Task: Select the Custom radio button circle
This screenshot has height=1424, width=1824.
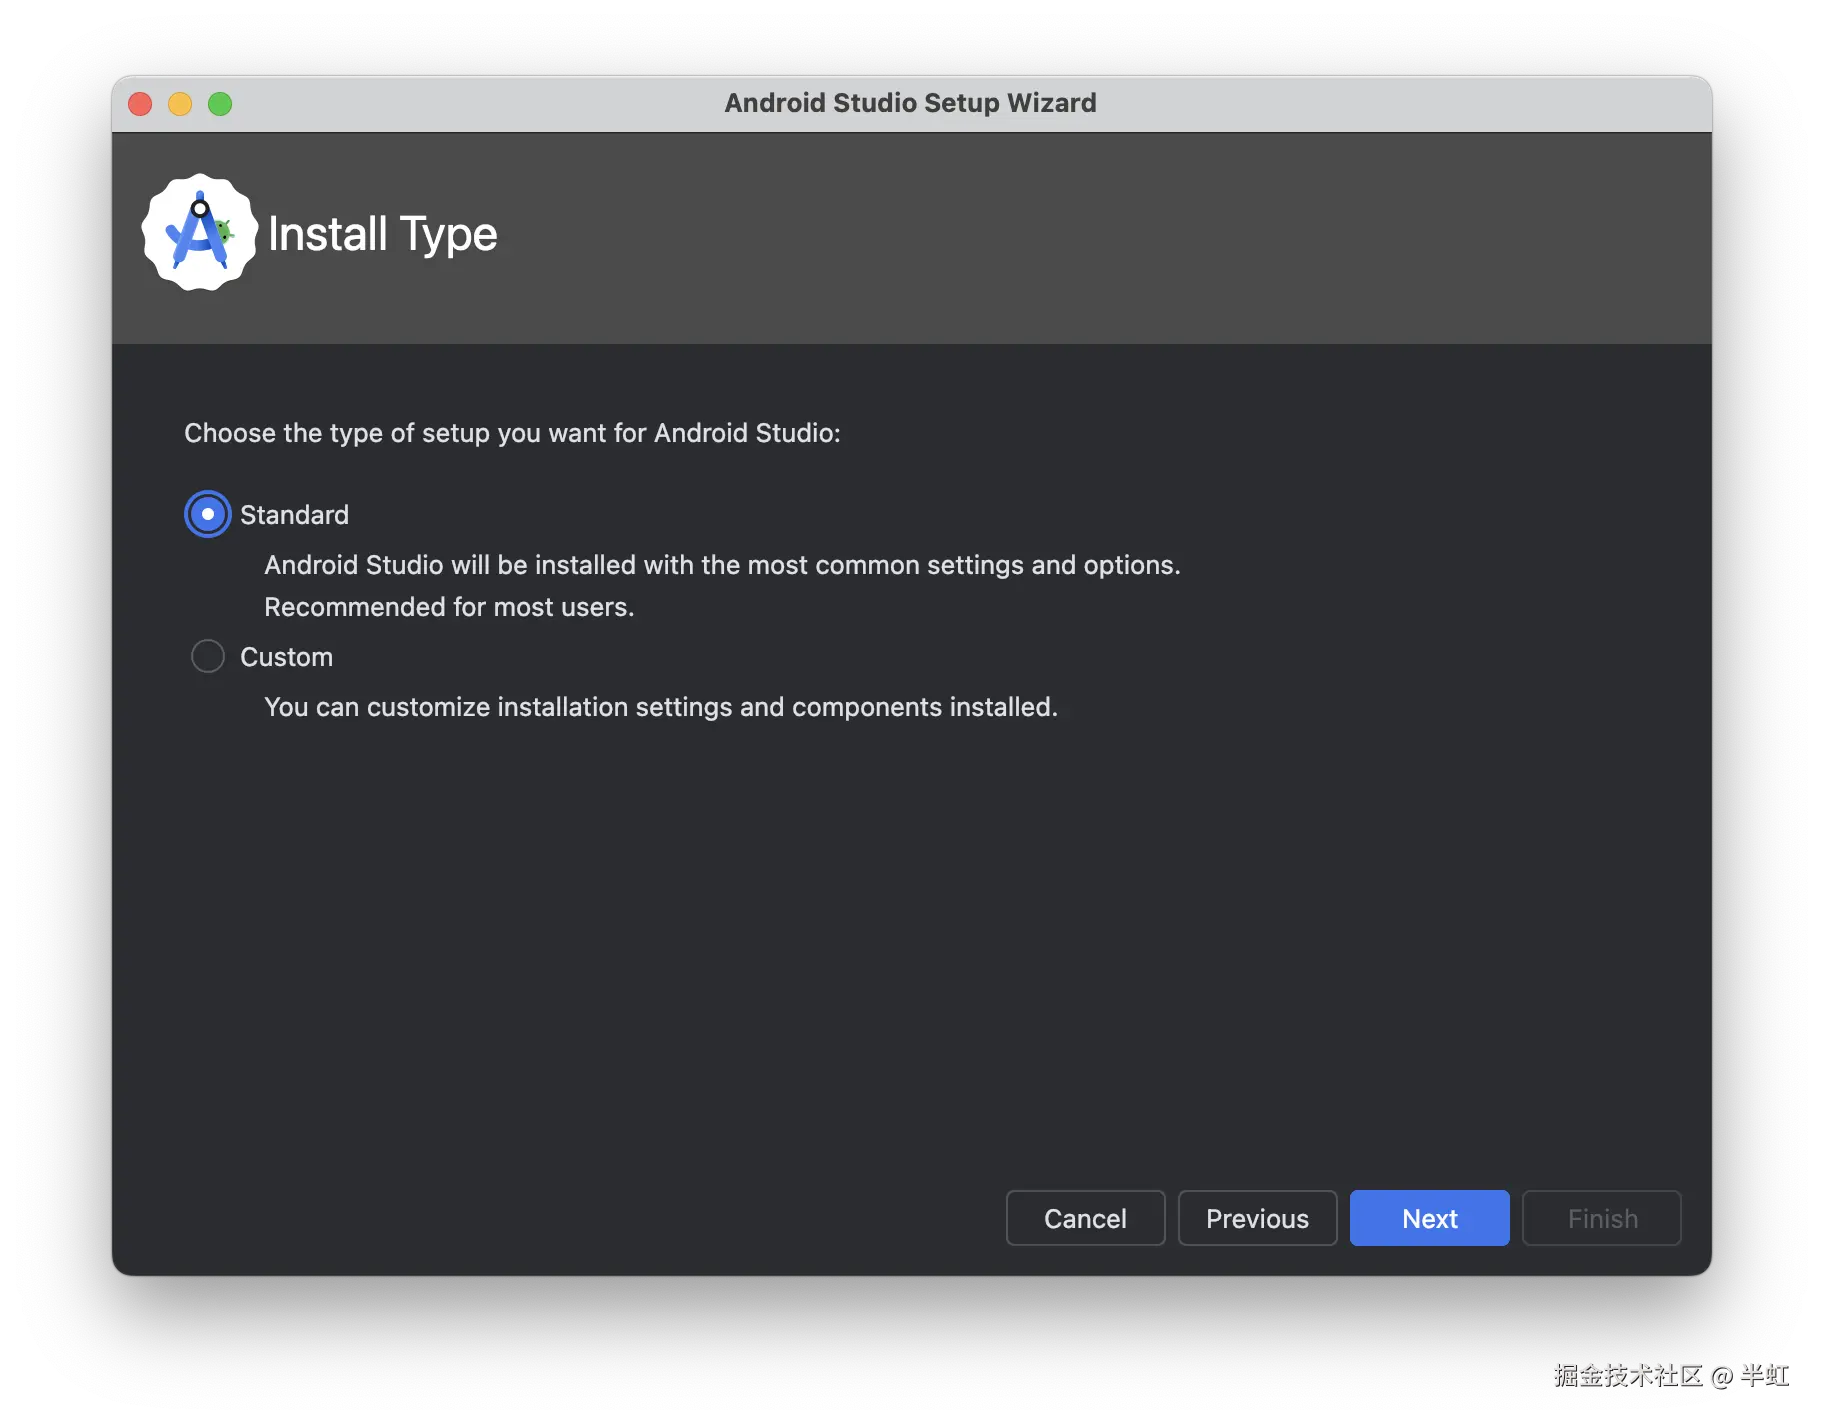Action: (x=208, y=657)
